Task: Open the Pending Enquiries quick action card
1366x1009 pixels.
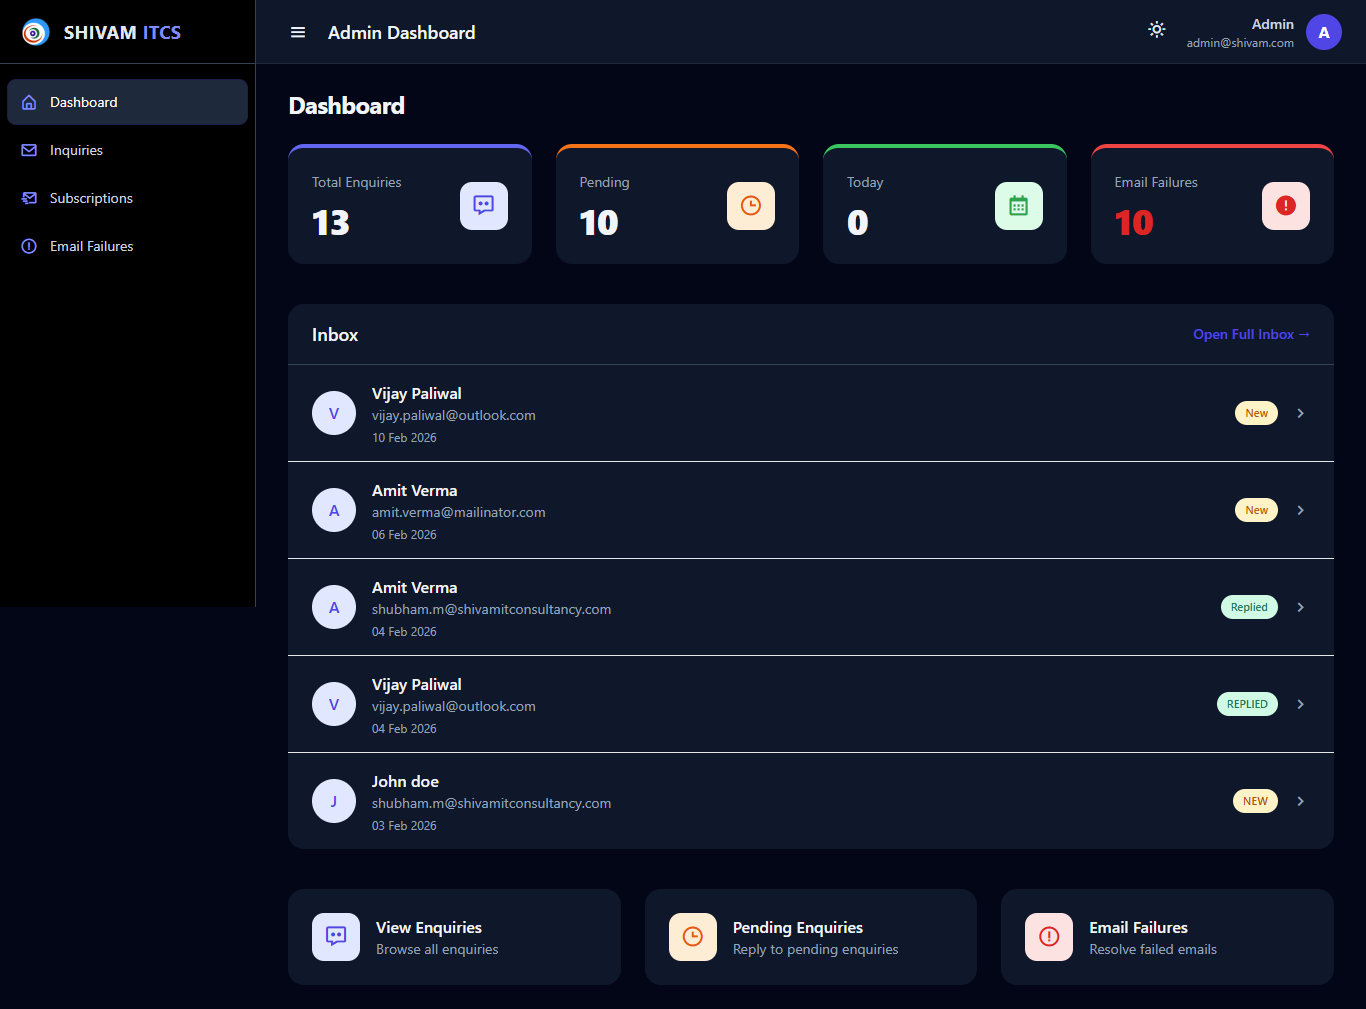Action: (x=810, y=938)
